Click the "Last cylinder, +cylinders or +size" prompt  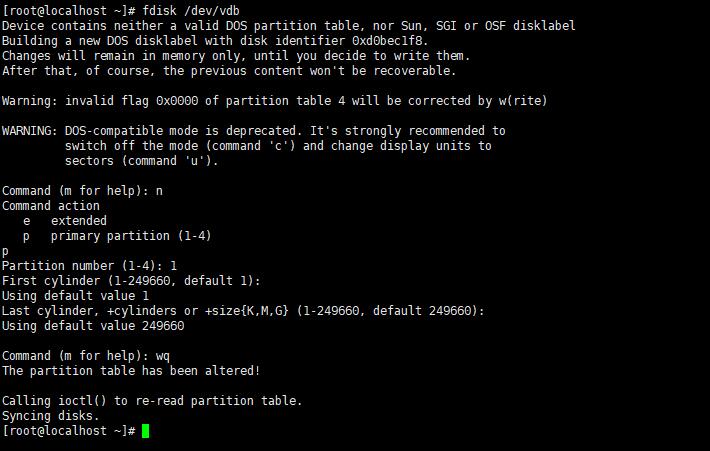point(243,311)
